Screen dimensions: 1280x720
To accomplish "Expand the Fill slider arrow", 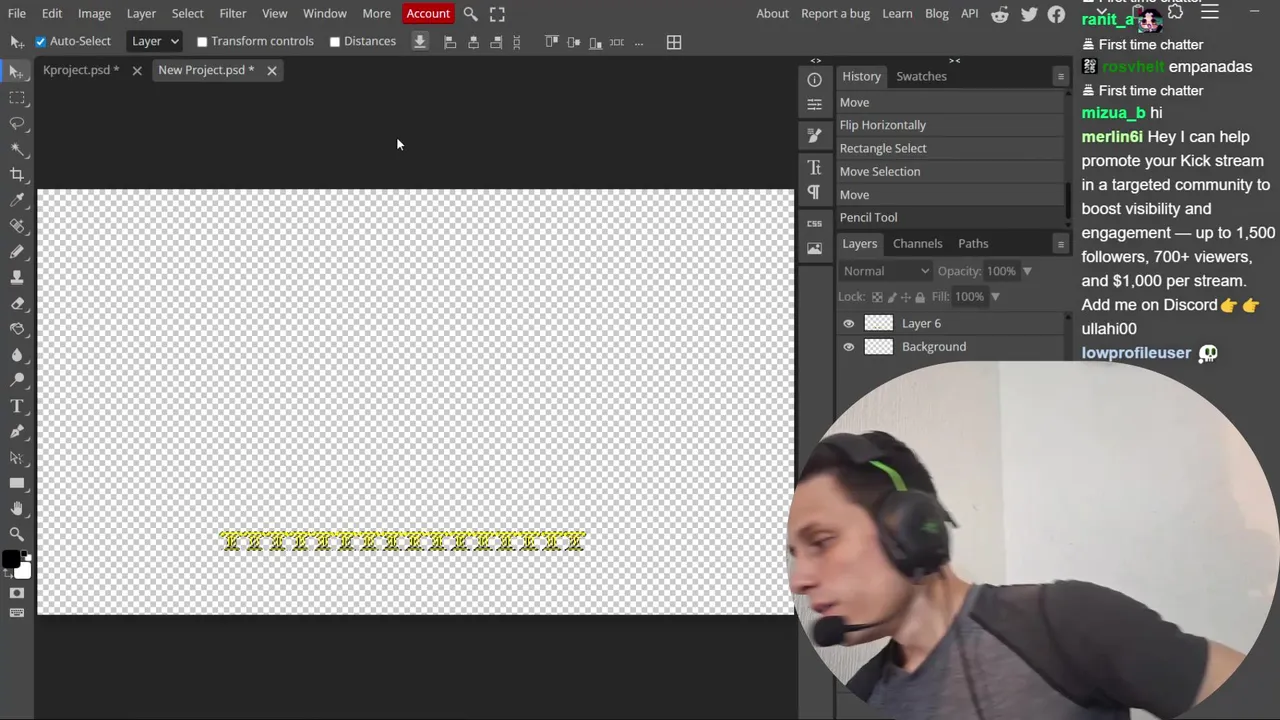I will tap(995, 297).
